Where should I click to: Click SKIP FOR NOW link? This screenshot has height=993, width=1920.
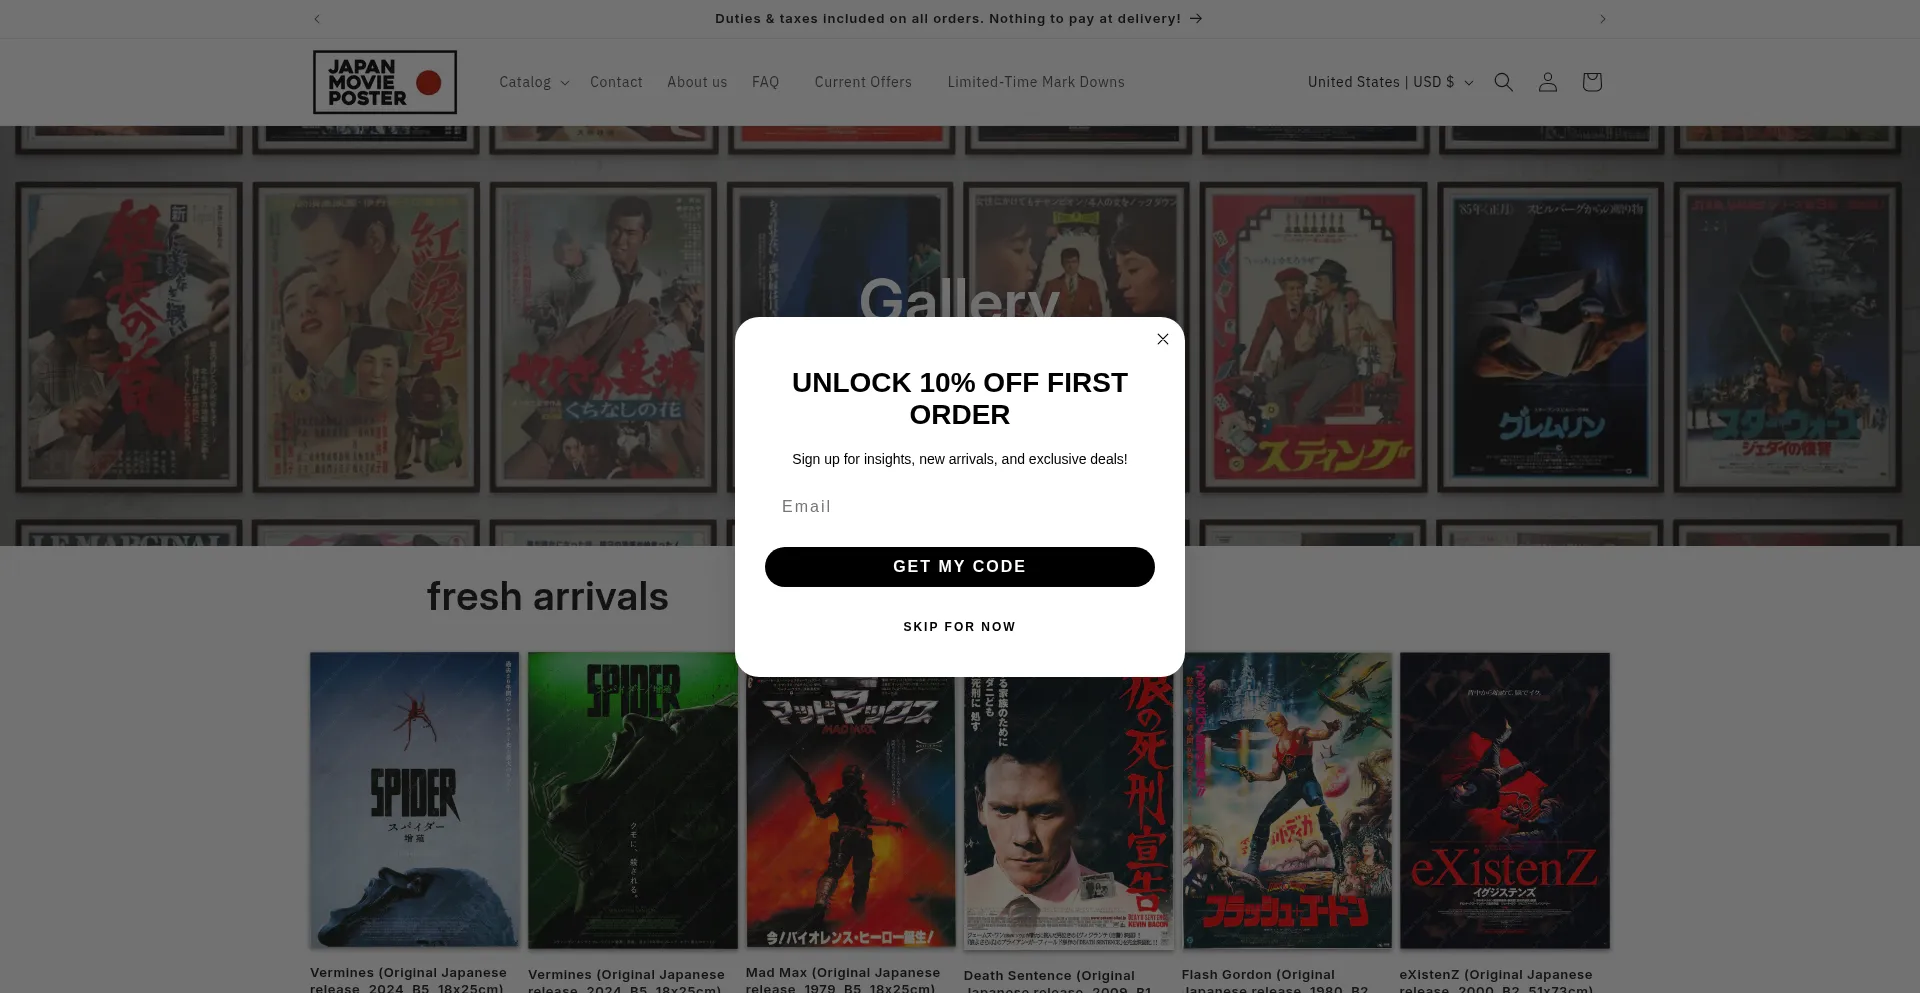959,627
